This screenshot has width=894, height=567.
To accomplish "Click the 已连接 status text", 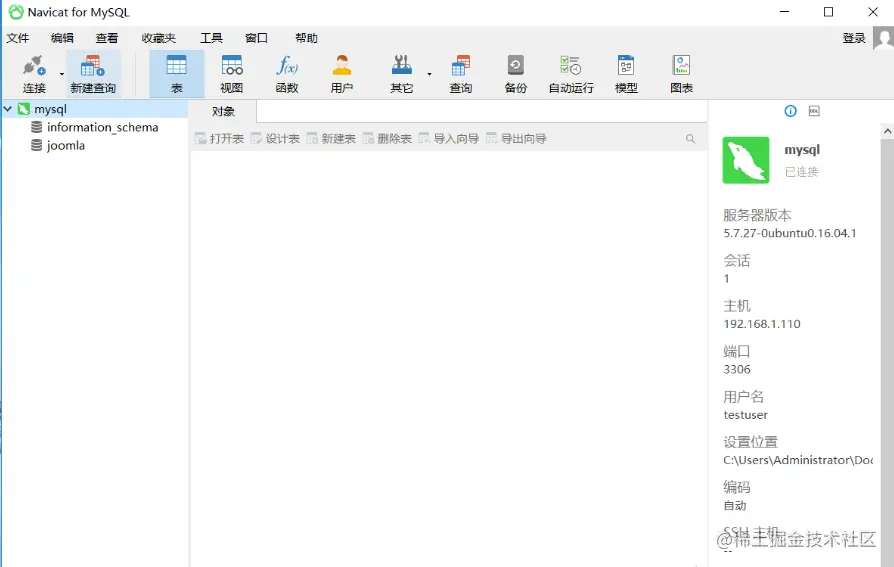I will pos(801,172).
